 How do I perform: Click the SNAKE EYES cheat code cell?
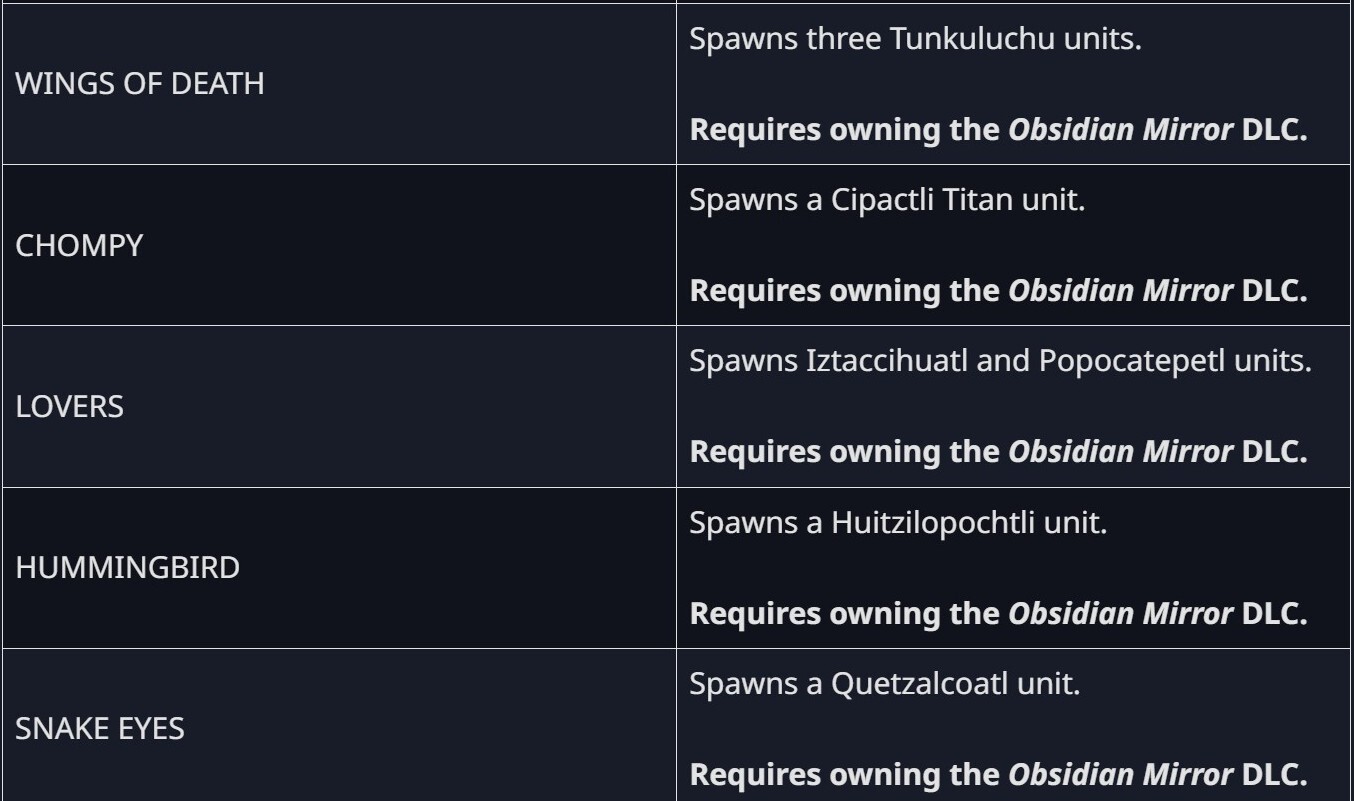point(100,729)
